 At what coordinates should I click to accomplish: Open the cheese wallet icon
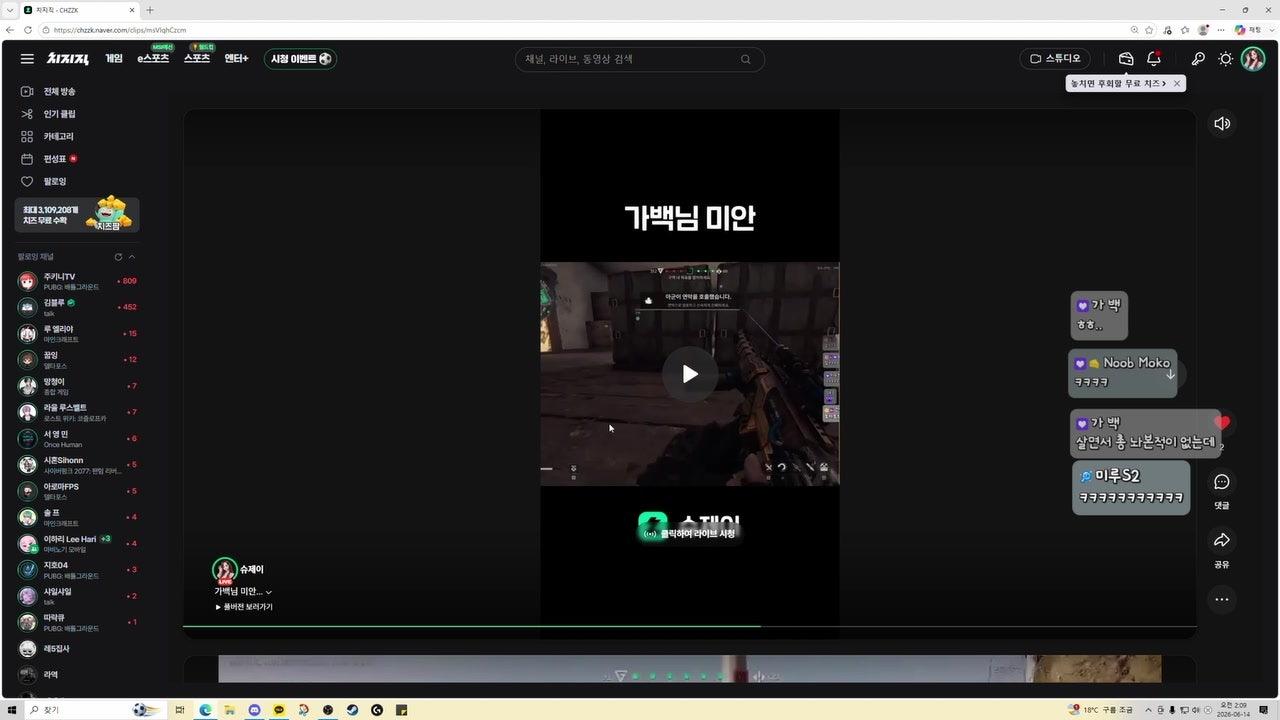1126,59
